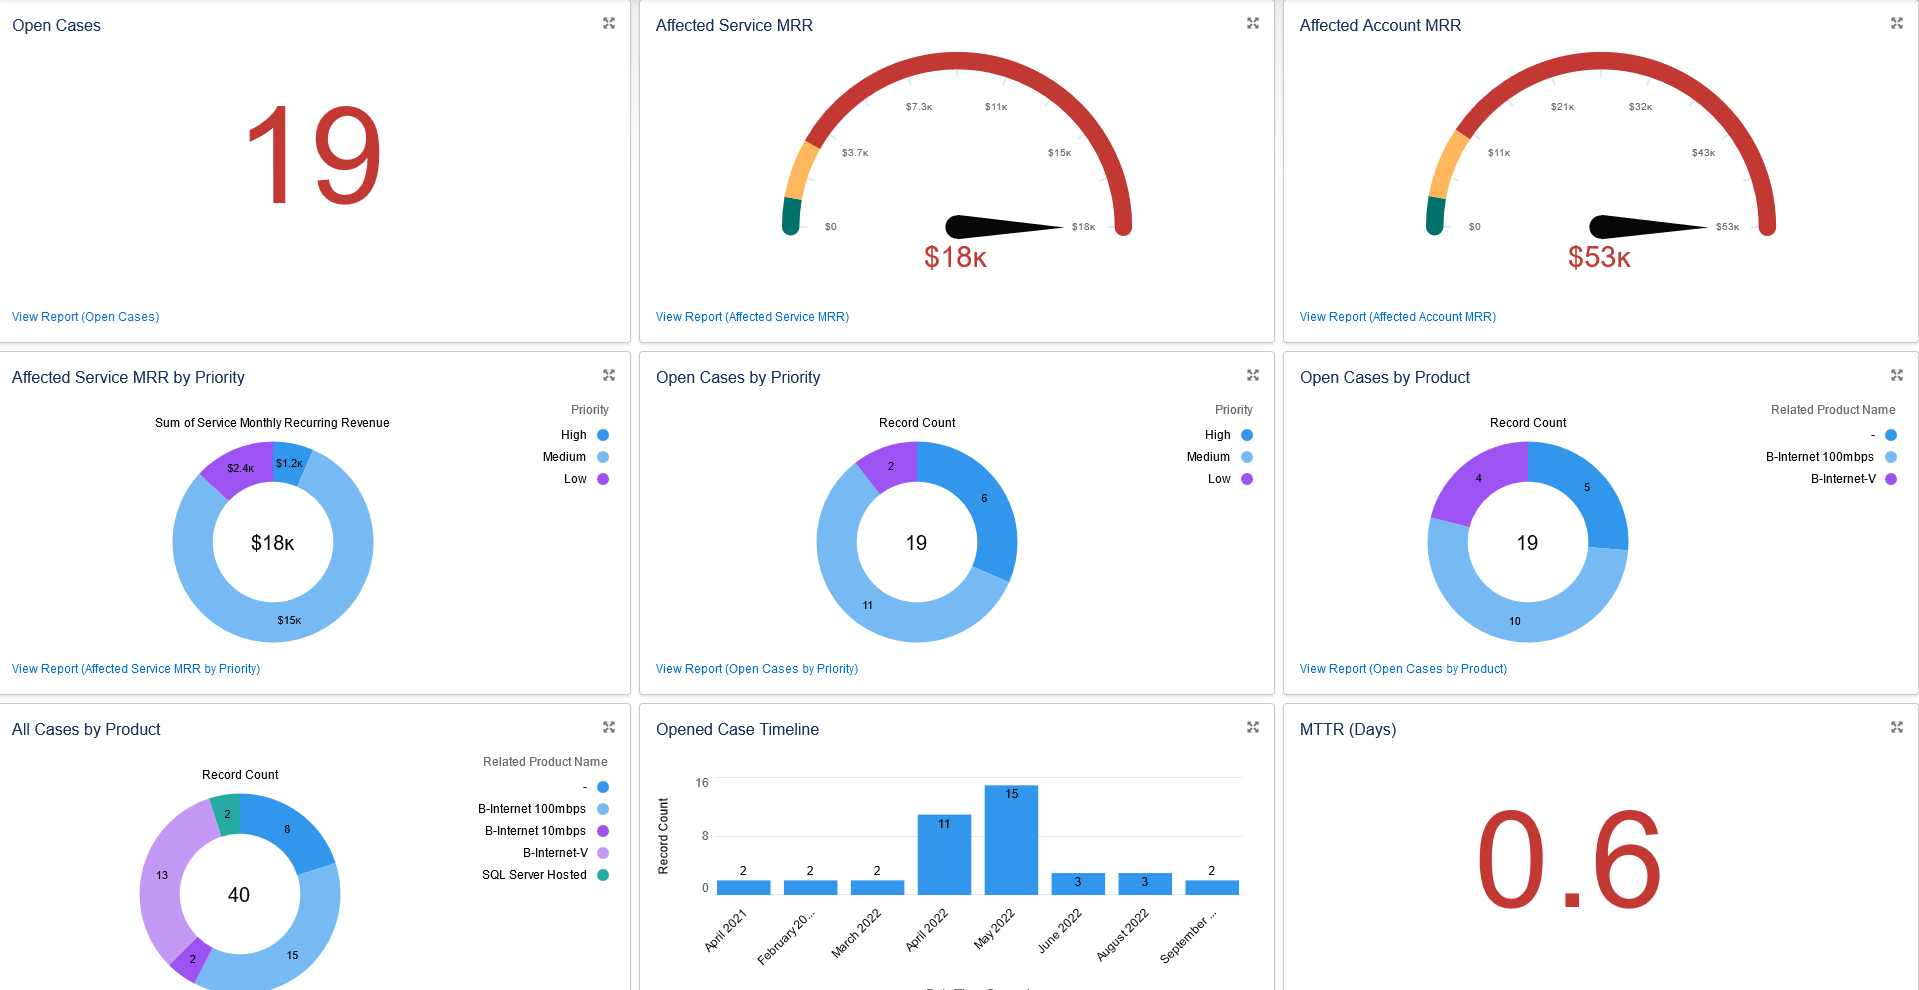The height and width of the screenshot is (990, 1919).
Task: Open View Report (Affected Account MRR) link
Action: [x=1398, y=317]
